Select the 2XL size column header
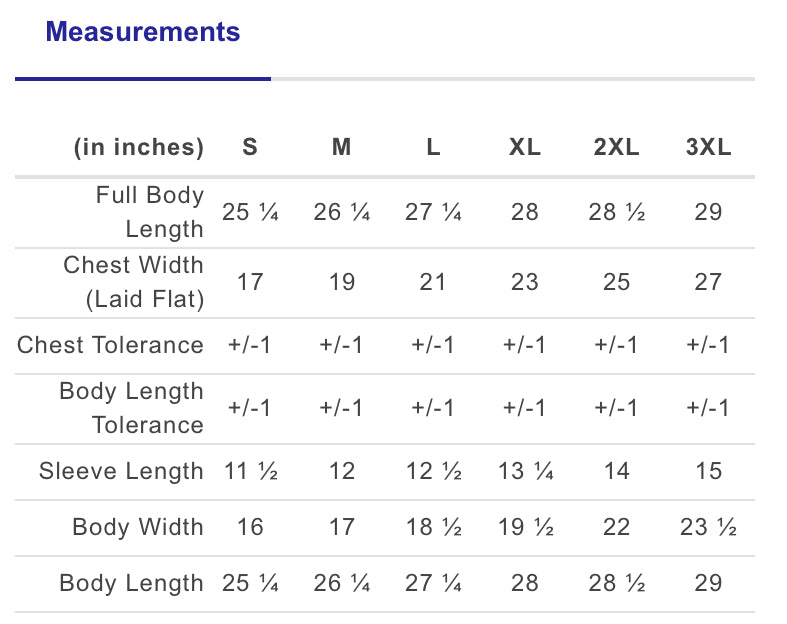Viewport: 787px width, 624px height. [x=616, y=147]
